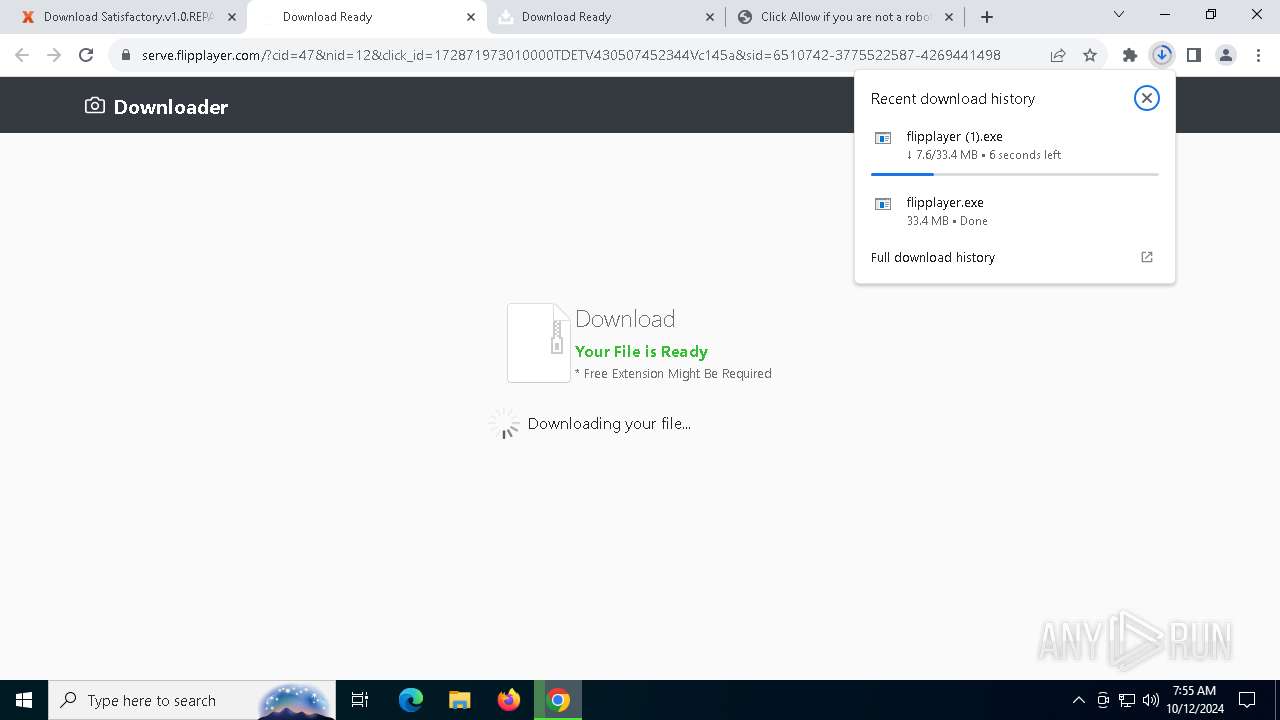Click the volume speaker tray icon
Viewport: 1280px width, 720px height.
coord(1151,700)
